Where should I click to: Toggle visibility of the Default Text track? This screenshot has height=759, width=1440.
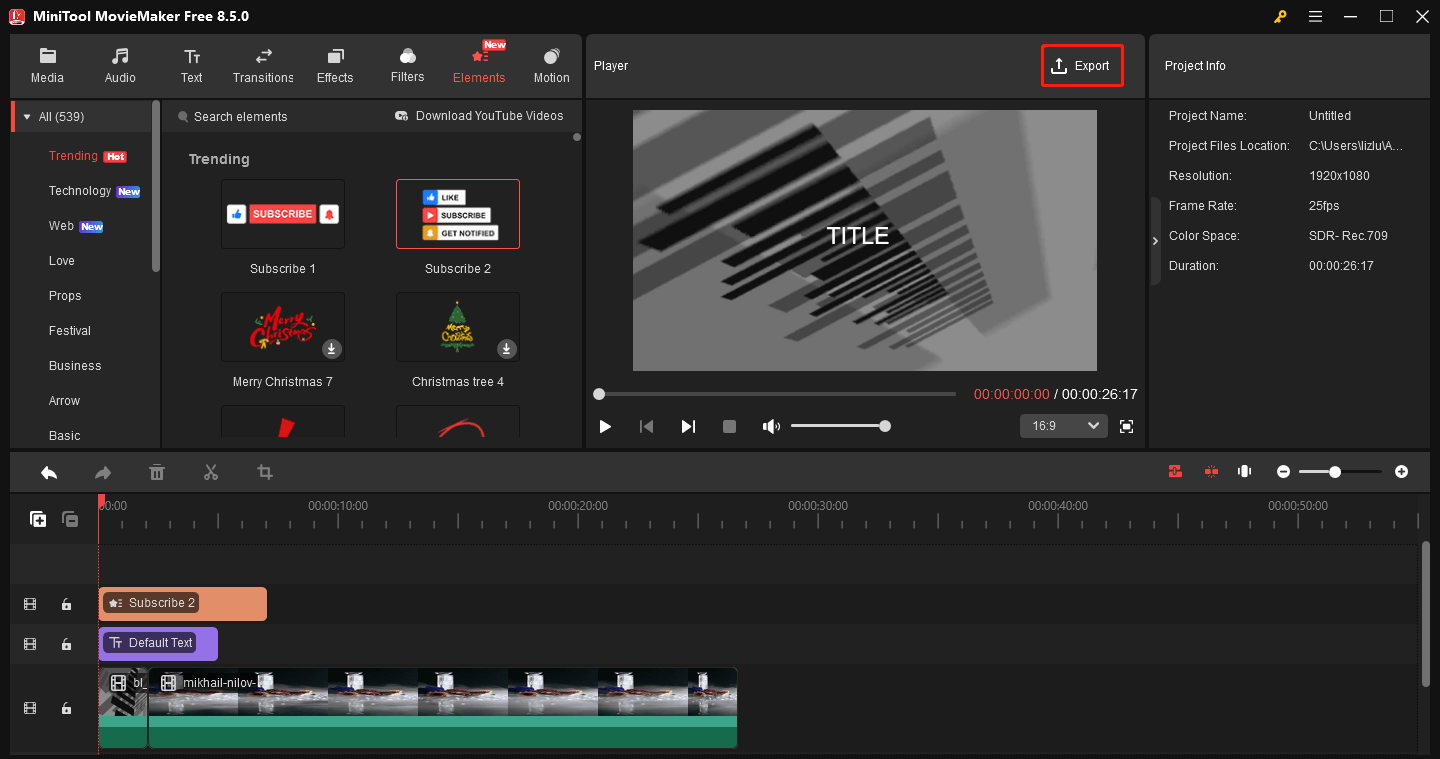(x=30, y=643)
